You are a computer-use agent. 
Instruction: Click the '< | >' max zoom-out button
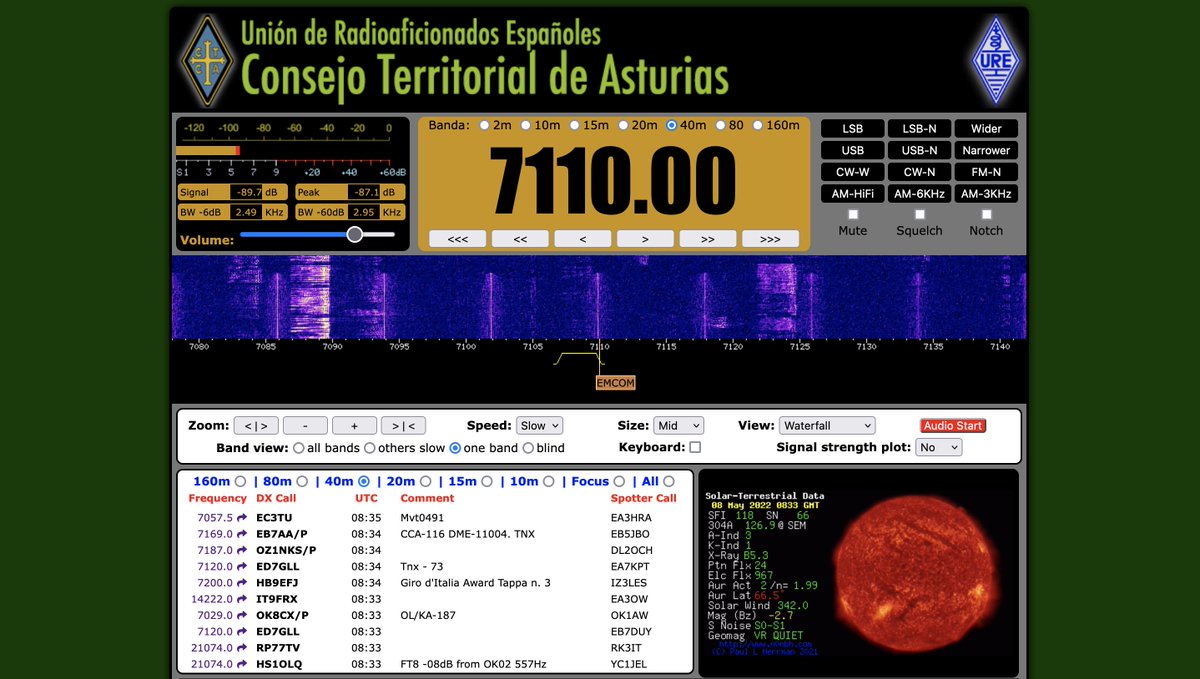pos(256,425)
